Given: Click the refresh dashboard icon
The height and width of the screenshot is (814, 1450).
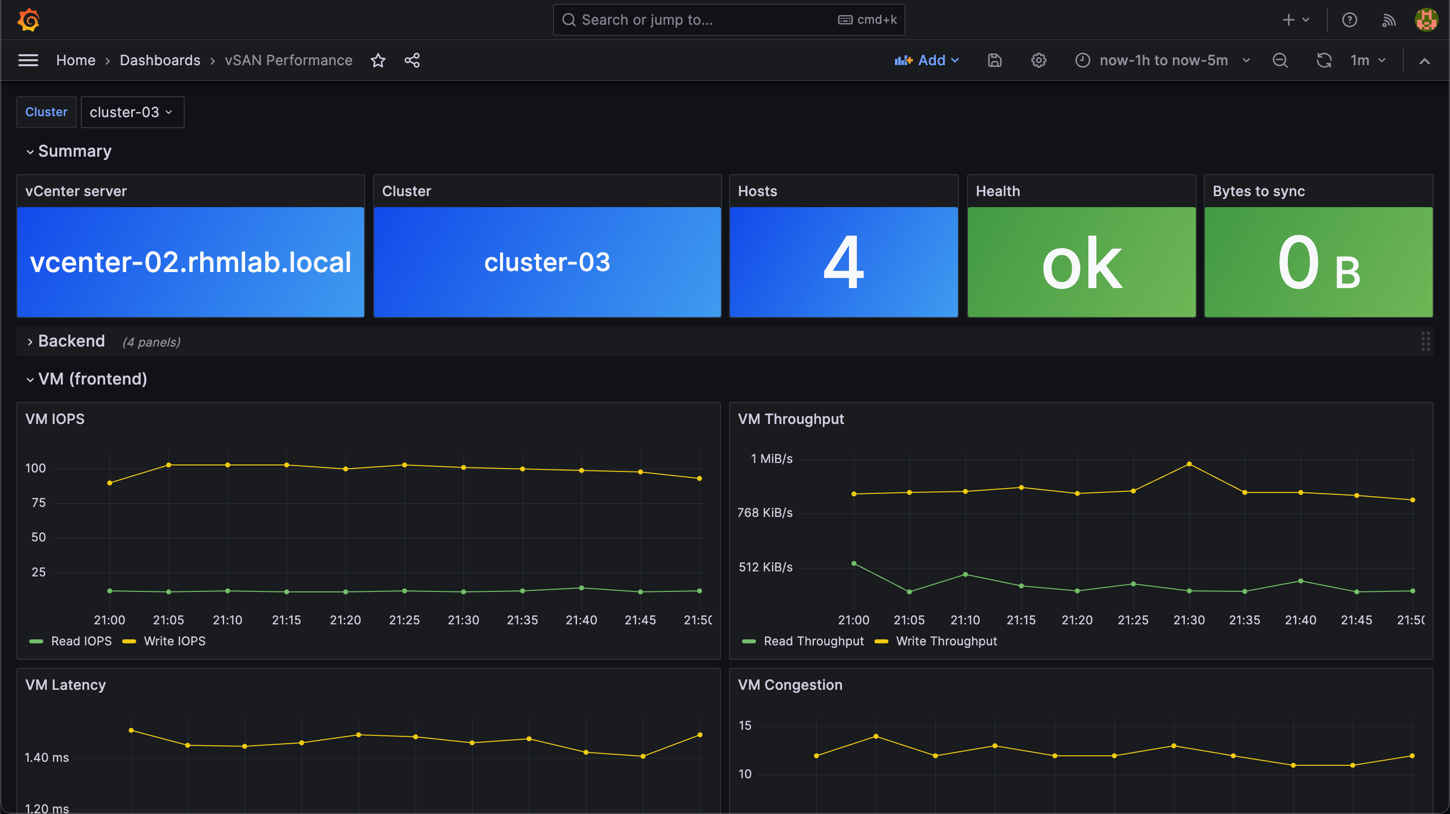Looking at the screenshot, I should coord(1324,61).
